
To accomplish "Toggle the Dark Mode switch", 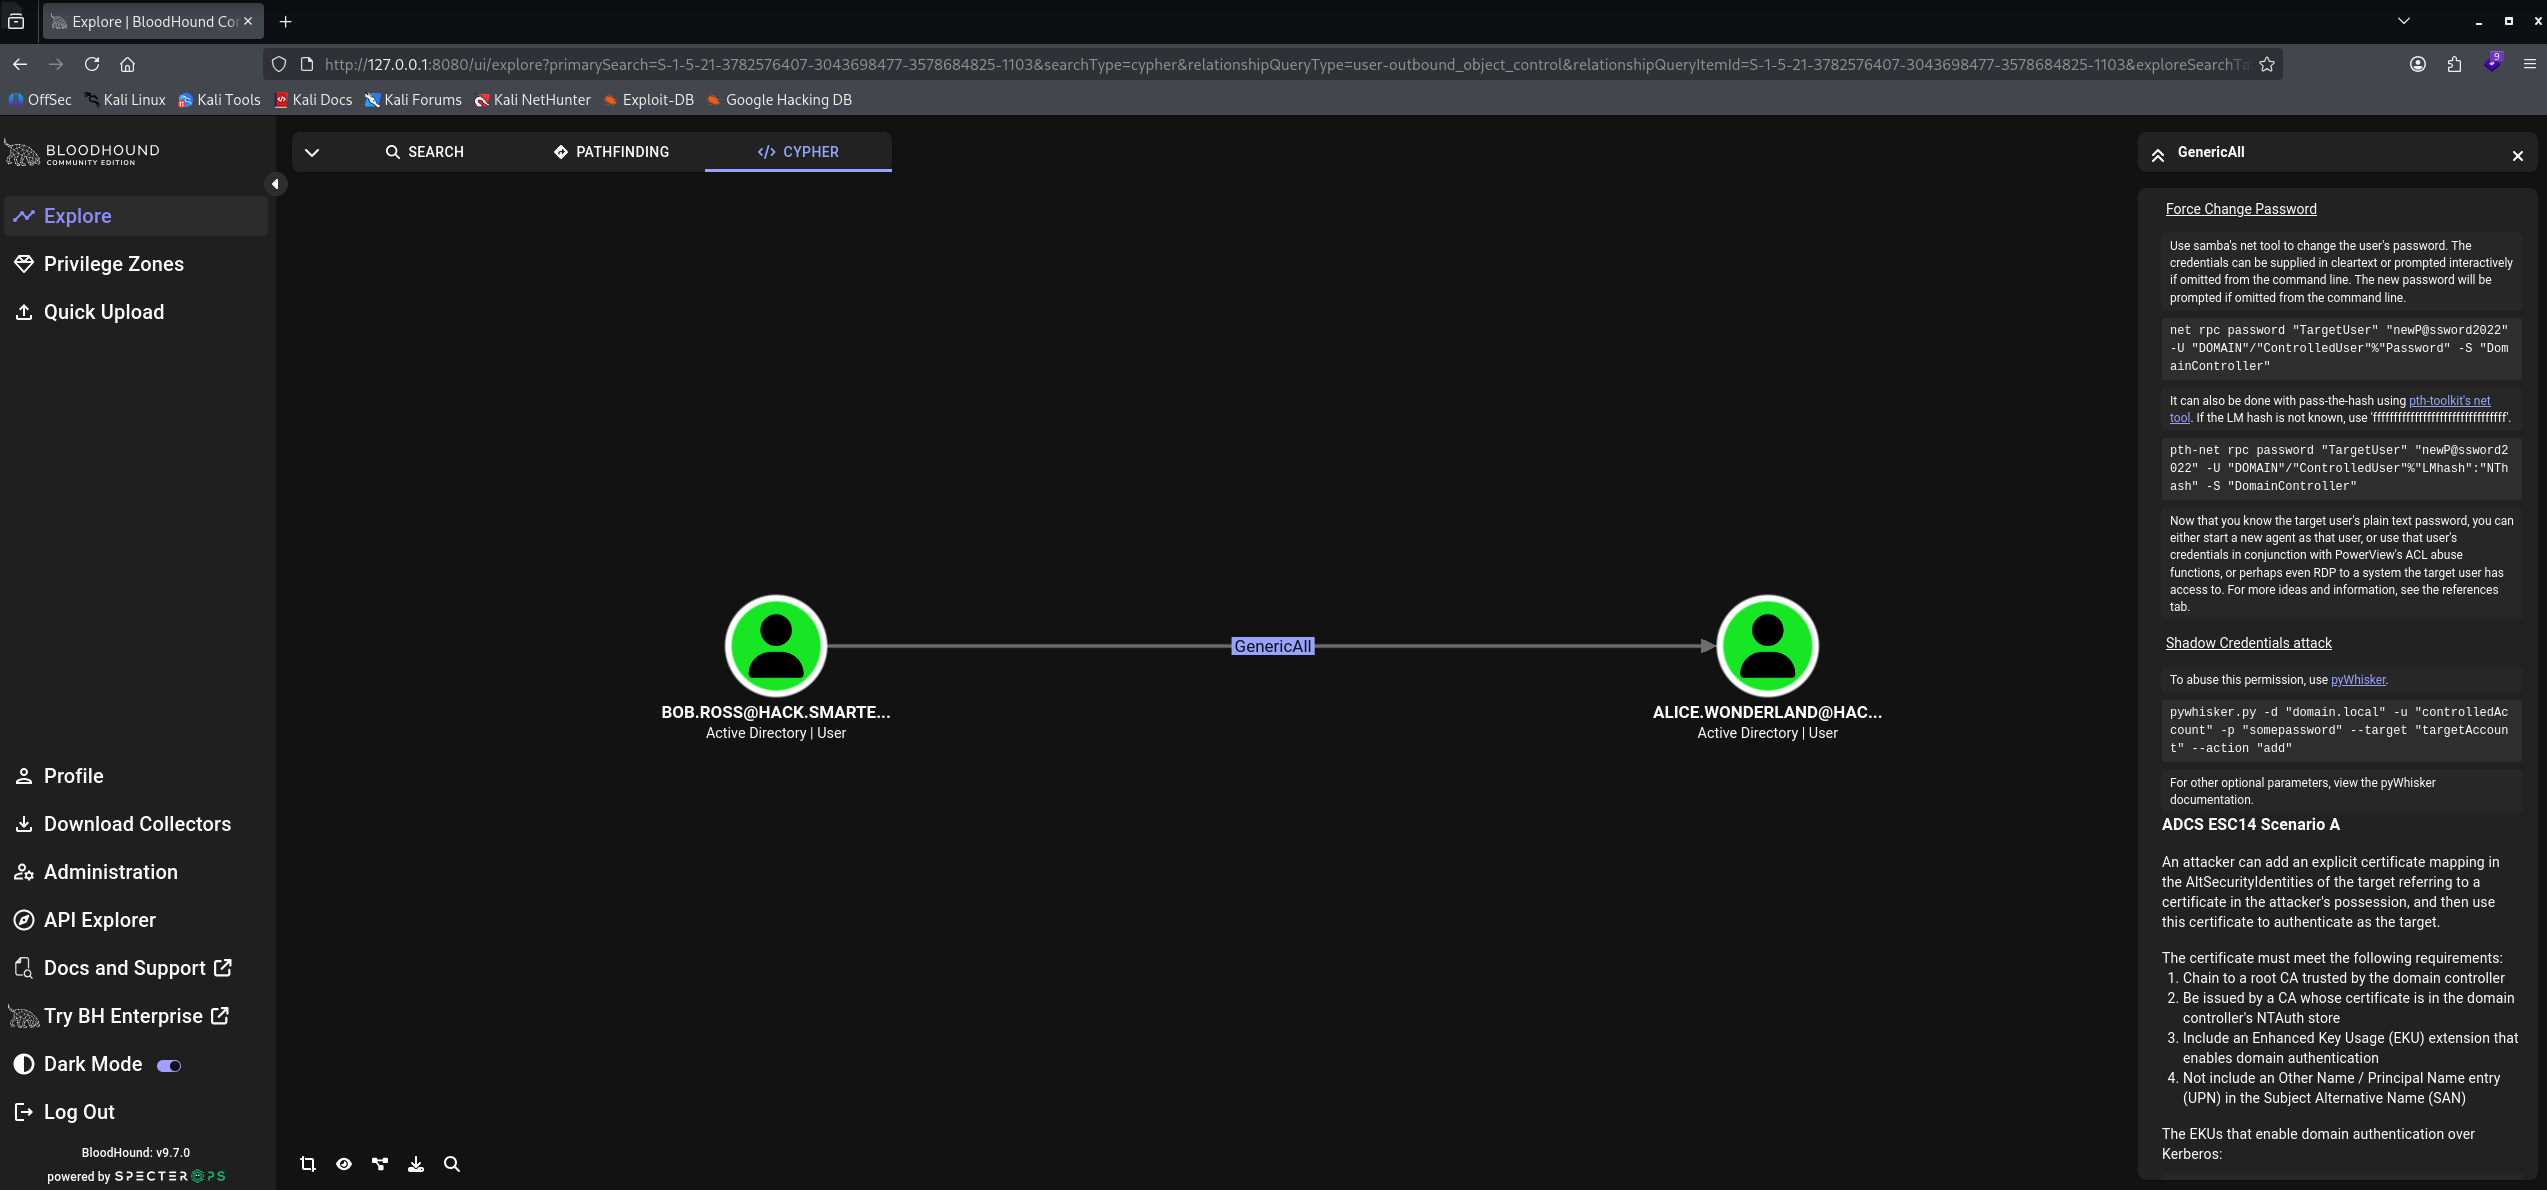I will coord(169,1065).
